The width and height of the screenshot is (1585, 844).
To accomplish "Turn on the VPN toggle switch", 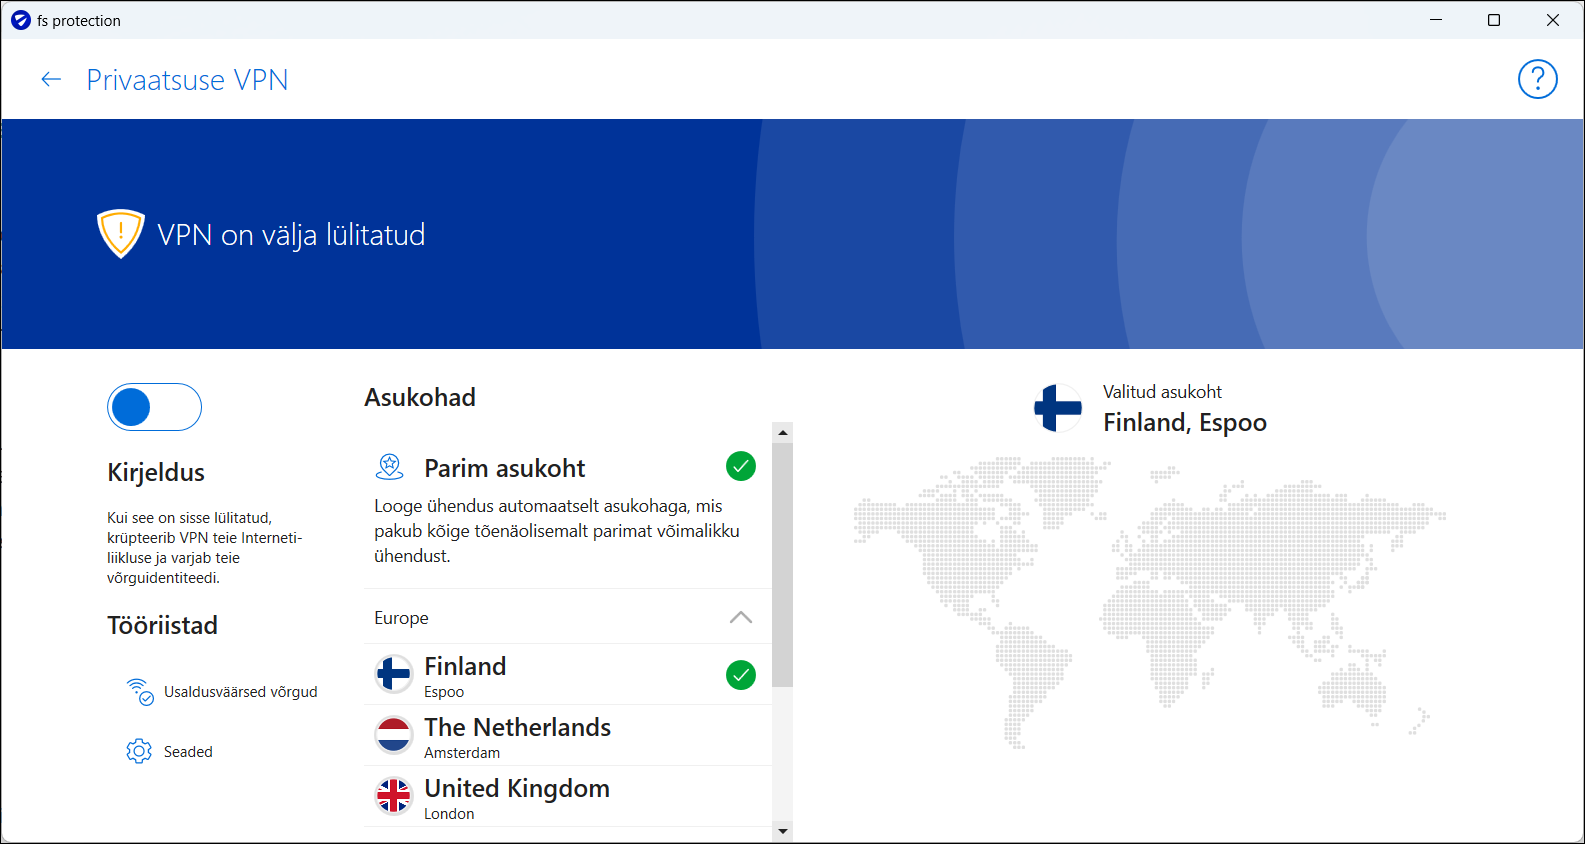I will (x=154, y=407).
